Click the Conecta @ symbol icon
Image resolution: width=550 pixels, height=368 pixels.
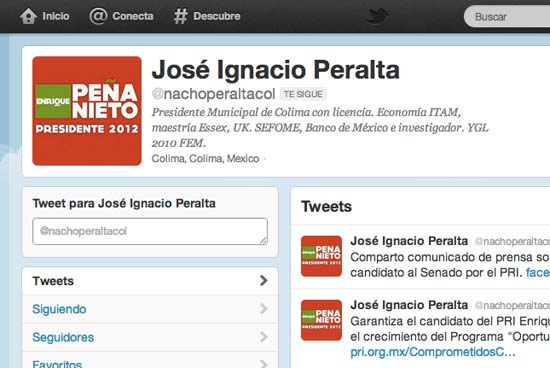98,16
